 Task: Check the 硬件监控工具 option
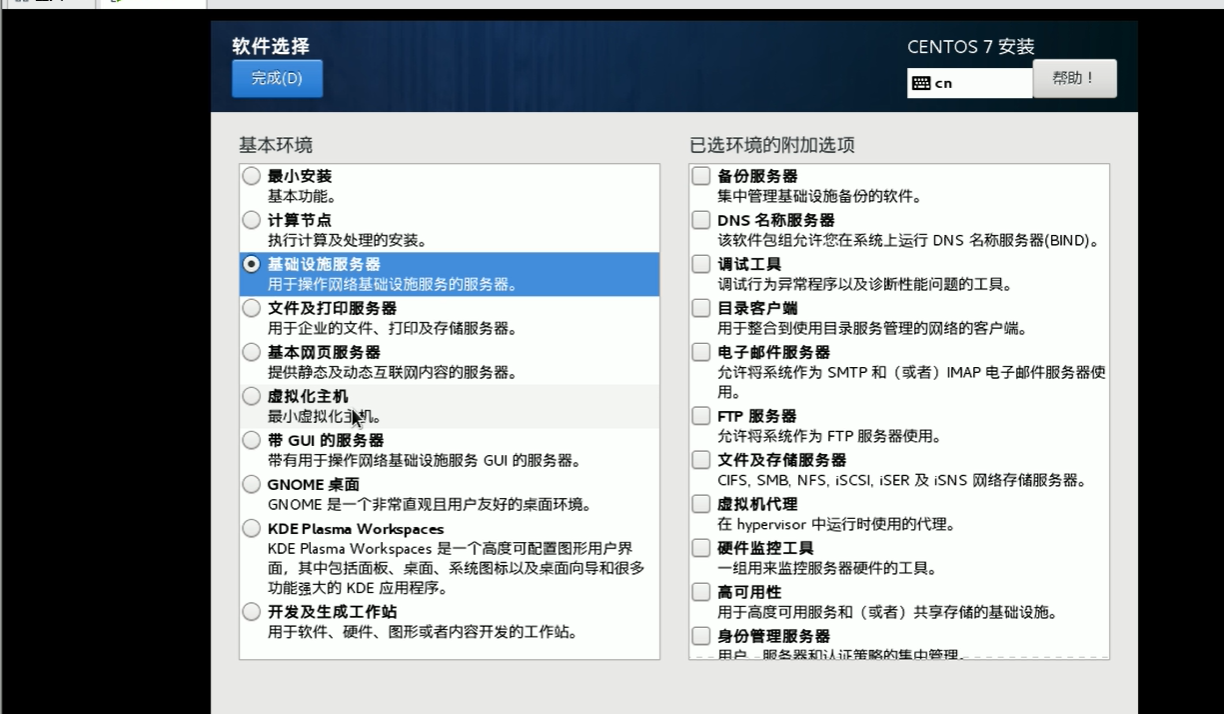click(x=701, y=548)
